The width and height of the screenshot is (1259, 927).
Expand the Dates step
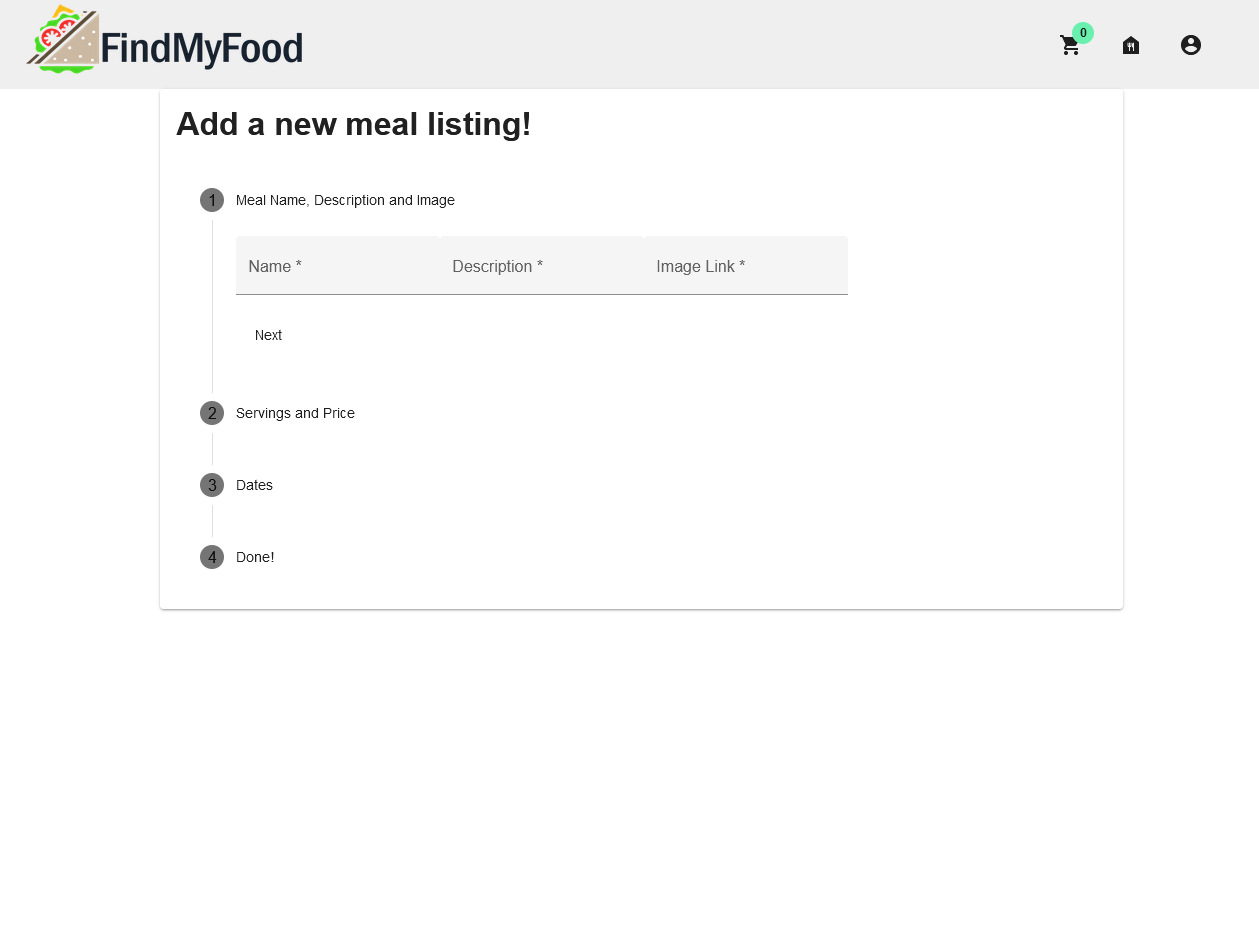click(x=254, y=485)
